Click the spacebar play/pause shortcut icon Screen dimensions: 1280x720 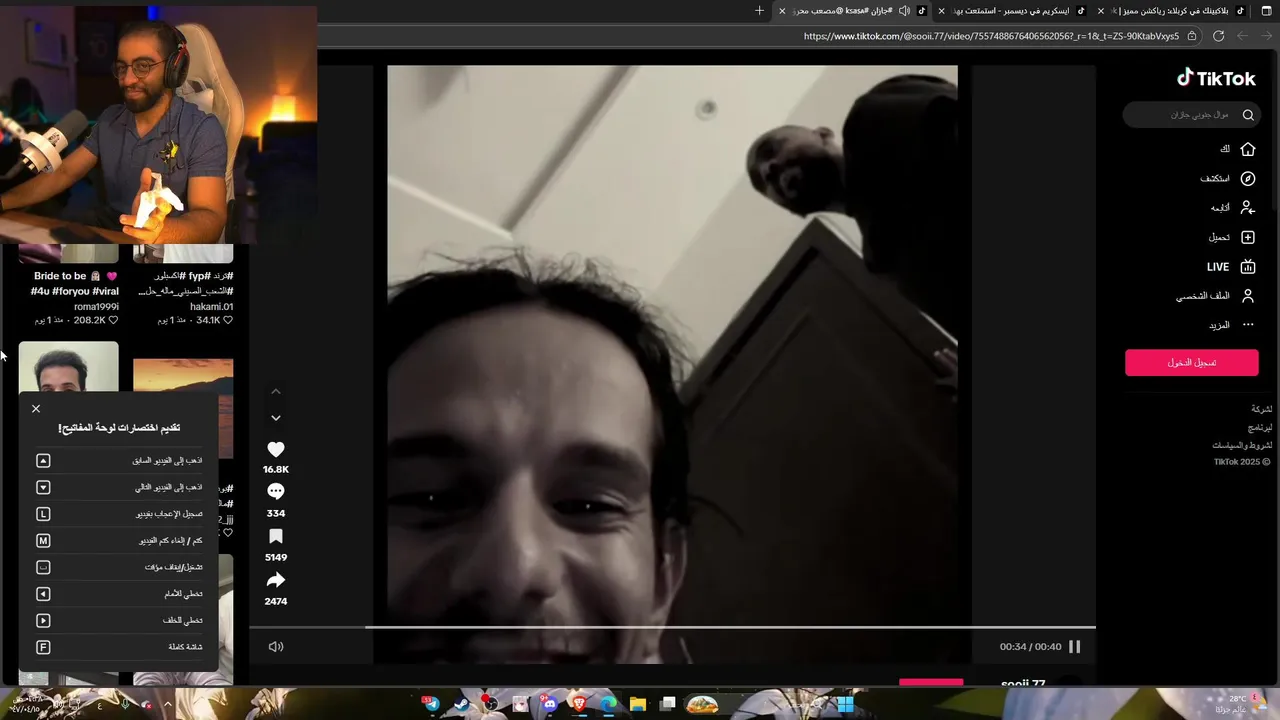(43, 567)
